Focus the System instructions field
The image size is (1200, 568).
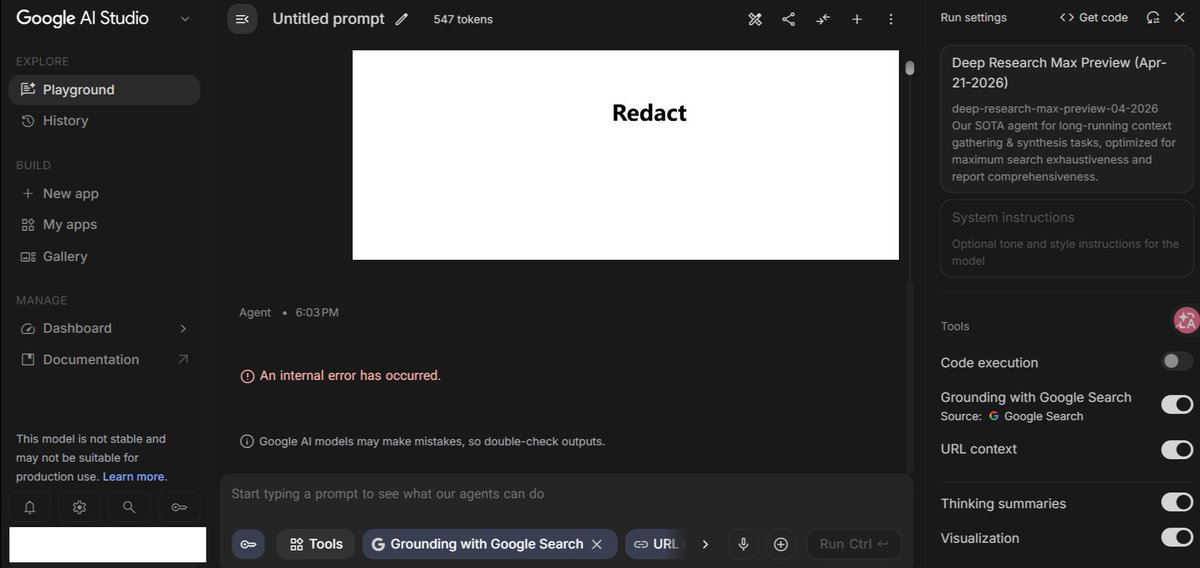1067,238
